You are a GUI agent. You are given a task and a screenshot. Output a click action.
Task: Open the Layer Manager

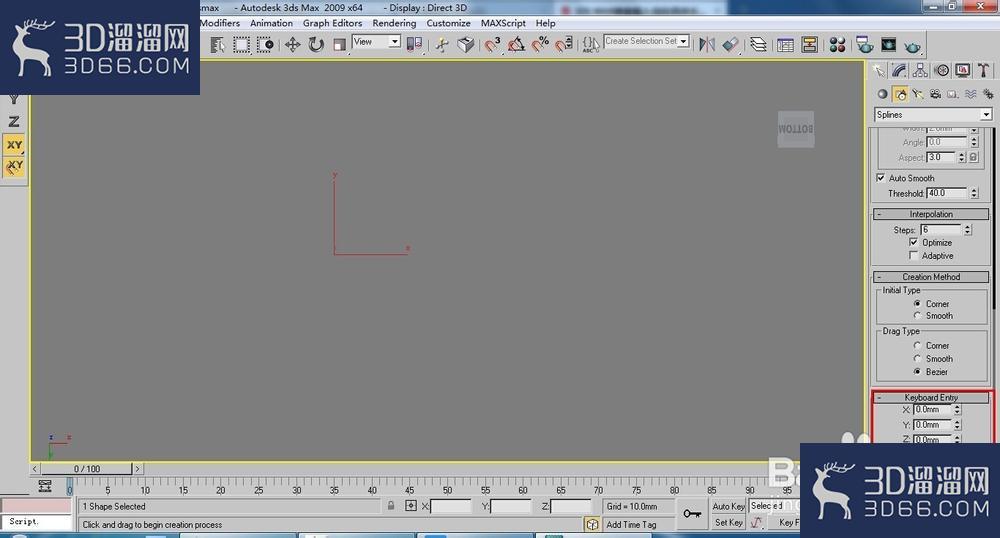[758, 45]
